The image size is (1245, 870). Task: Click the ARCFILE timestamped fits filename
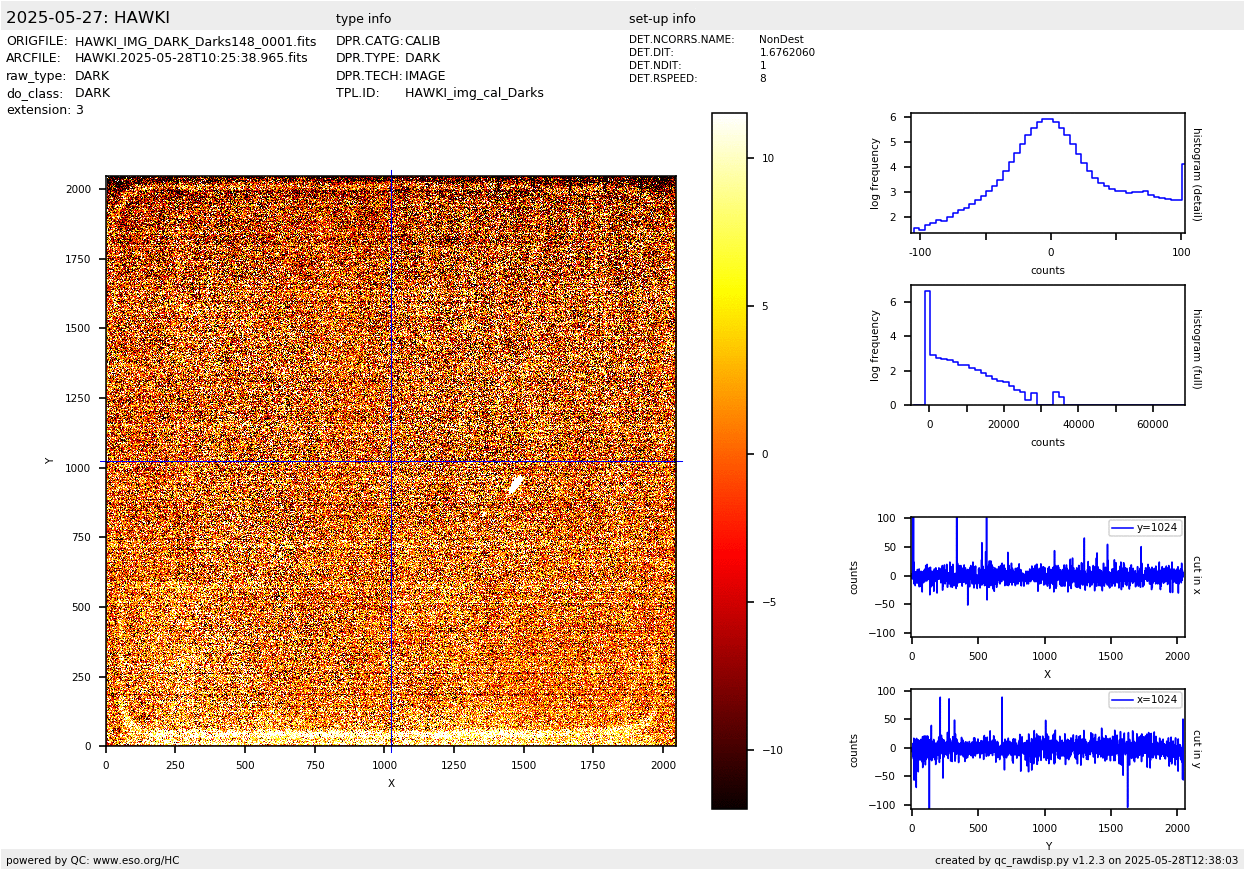pyautogui.click(x=191, y=59)
